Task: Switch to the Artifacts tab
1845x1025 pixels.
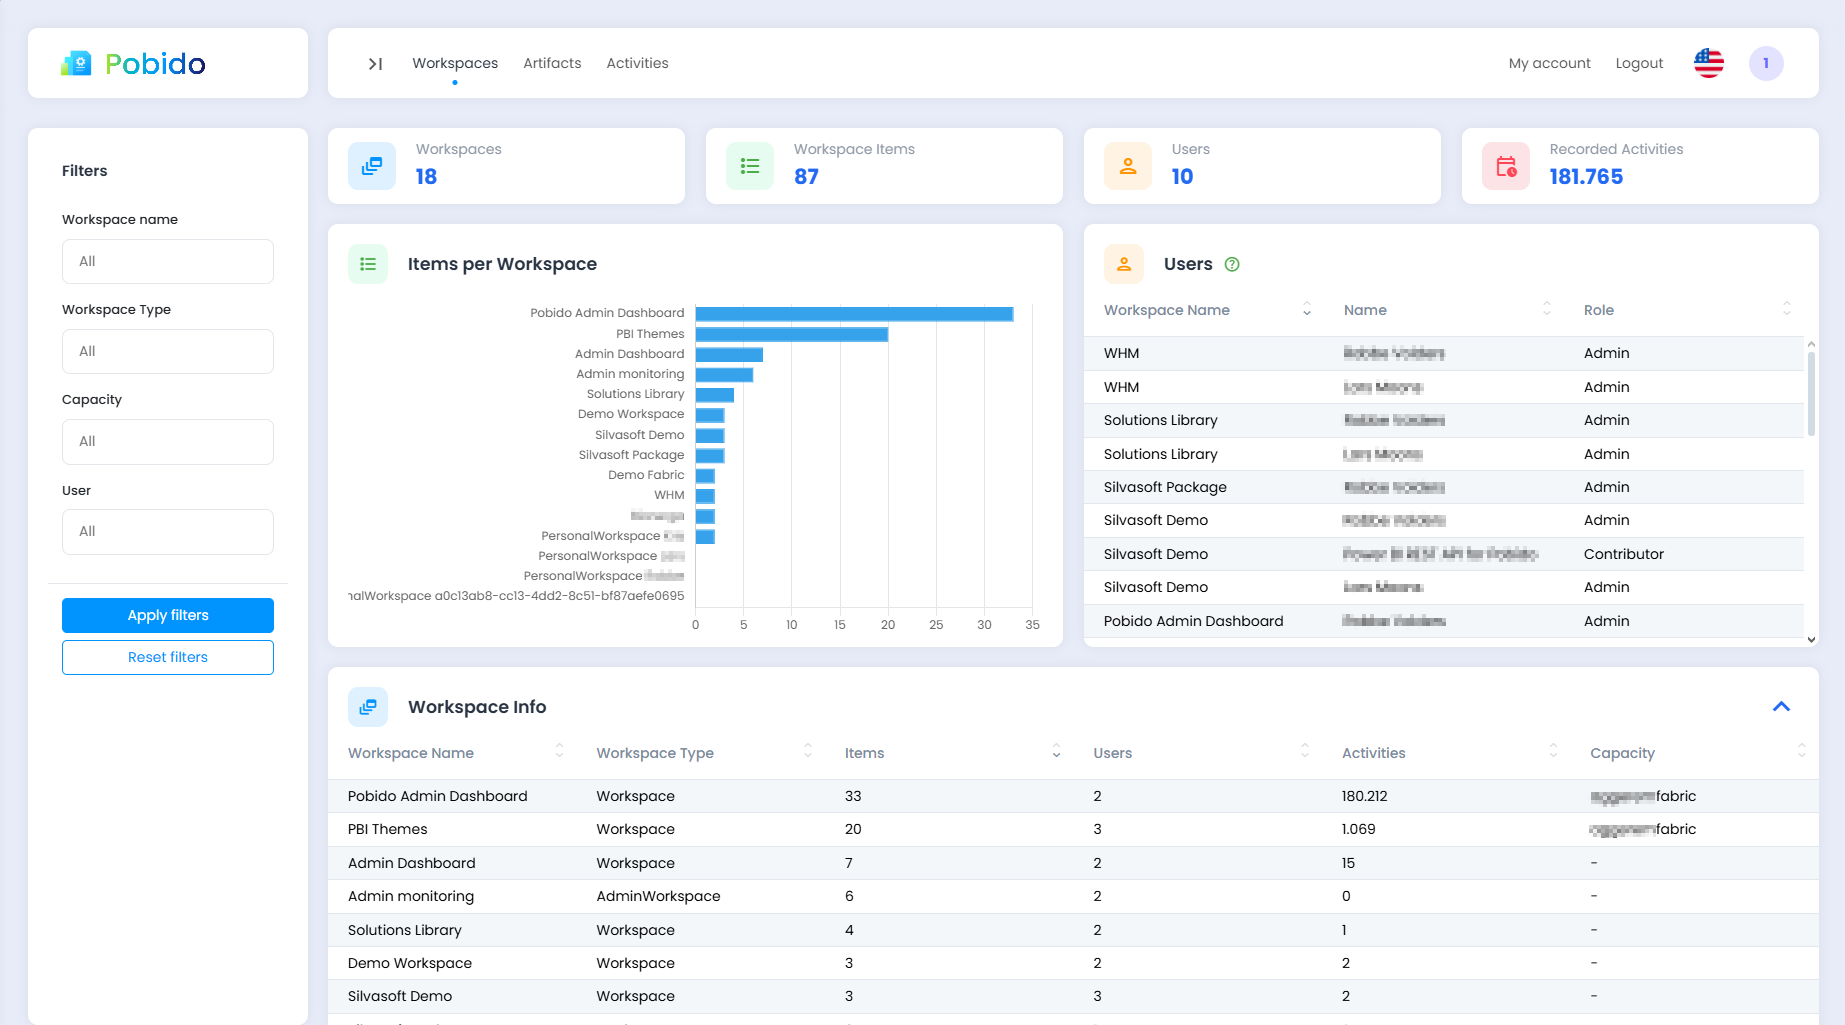Action: point(552,63)
